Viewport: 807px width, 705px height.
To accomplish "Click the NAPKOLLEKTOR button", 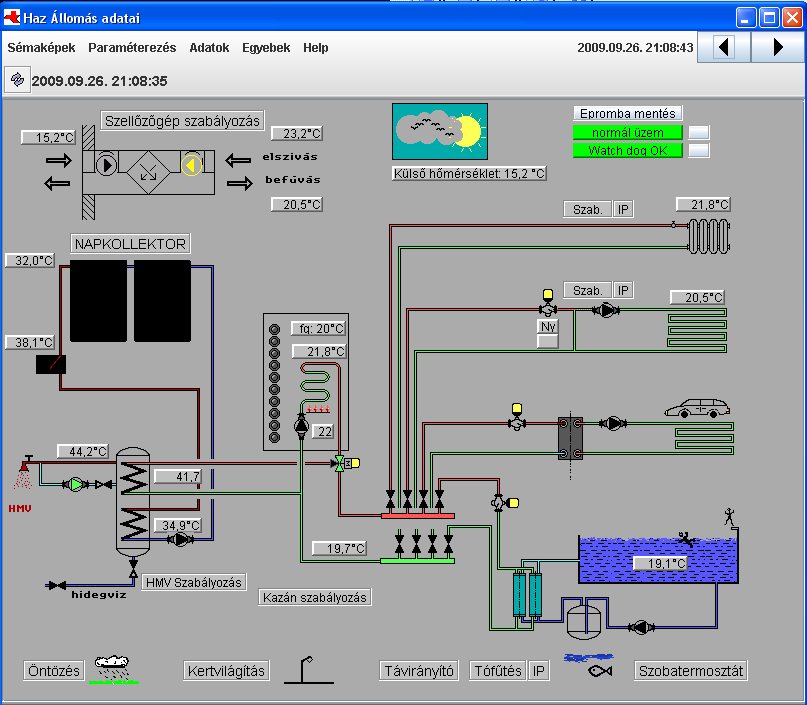I will 130,243.
